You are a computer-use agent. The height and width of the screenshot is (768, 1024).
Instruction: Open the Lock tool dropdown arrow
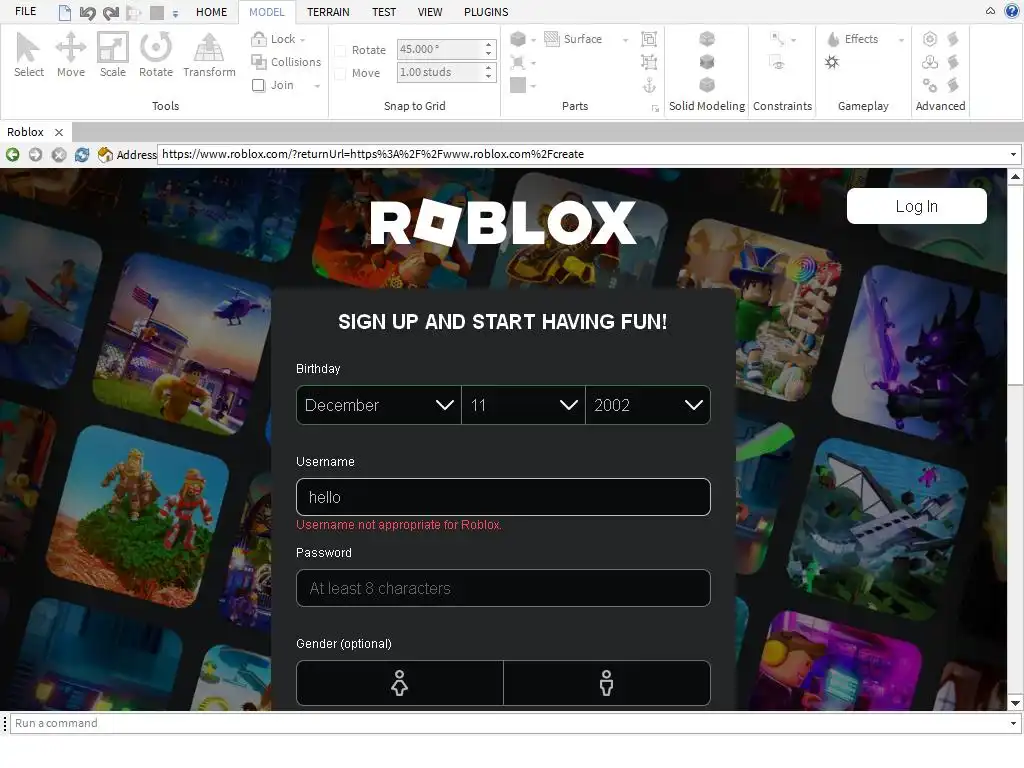pyautogui.click(x=302, y=40)
